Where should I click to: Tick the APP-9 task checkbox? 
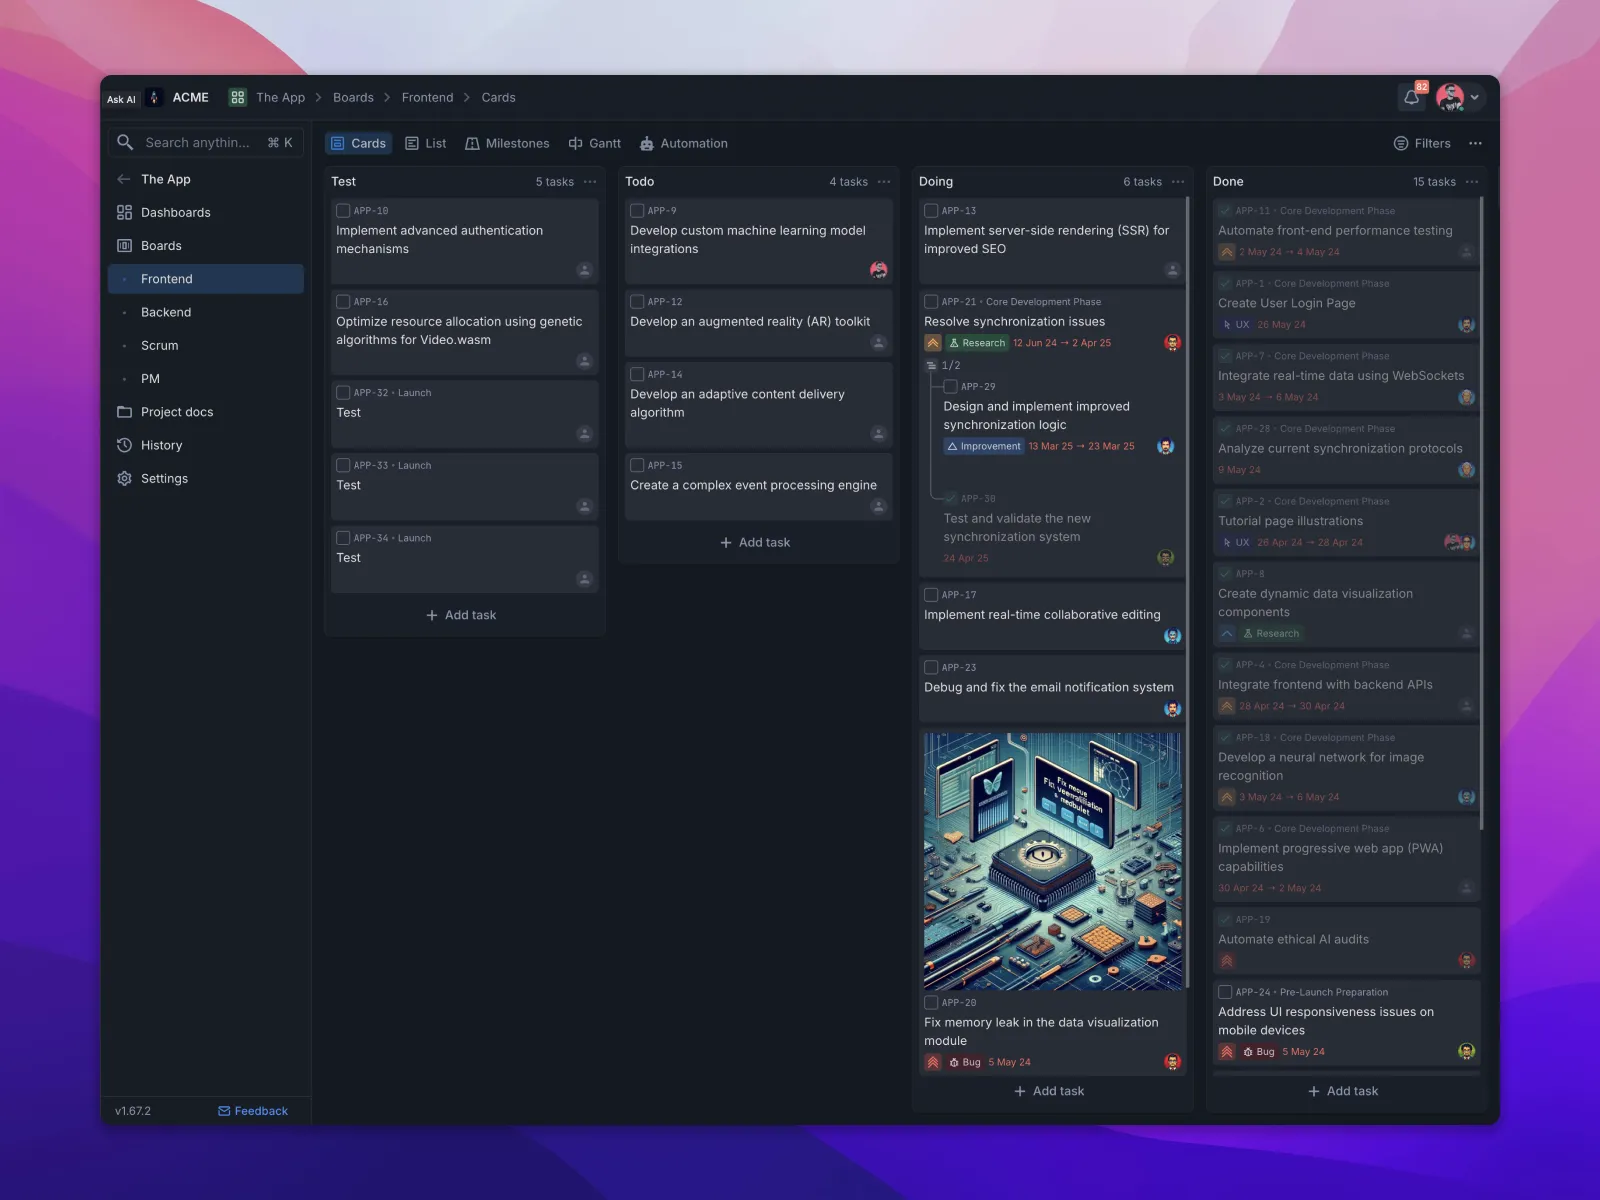click(x=637, y=211)
